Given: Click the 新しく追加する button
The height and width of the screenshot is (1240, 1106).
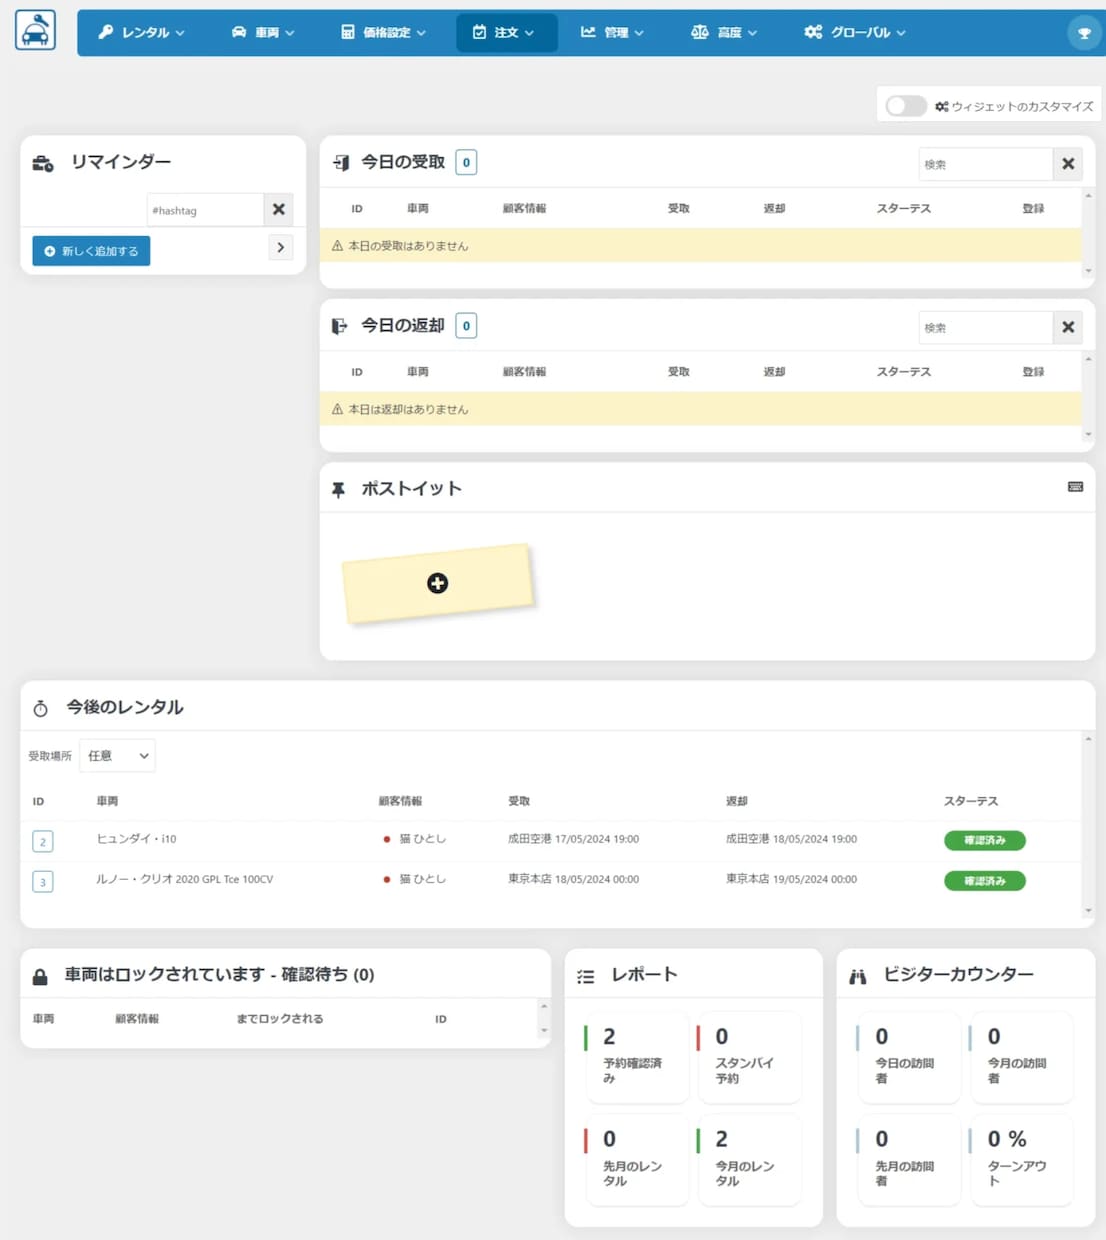Looking at the screenshot, I should click(x=91, y=251).
